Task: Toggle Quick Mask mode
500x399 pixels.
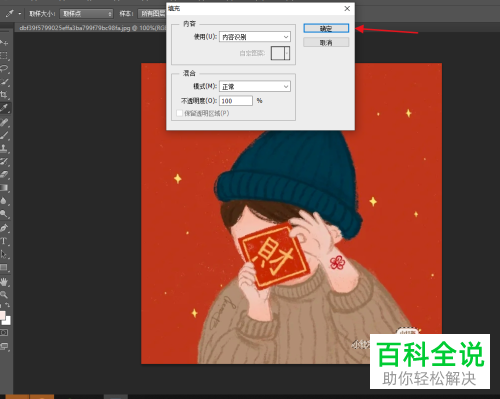Action: [4, 333]
